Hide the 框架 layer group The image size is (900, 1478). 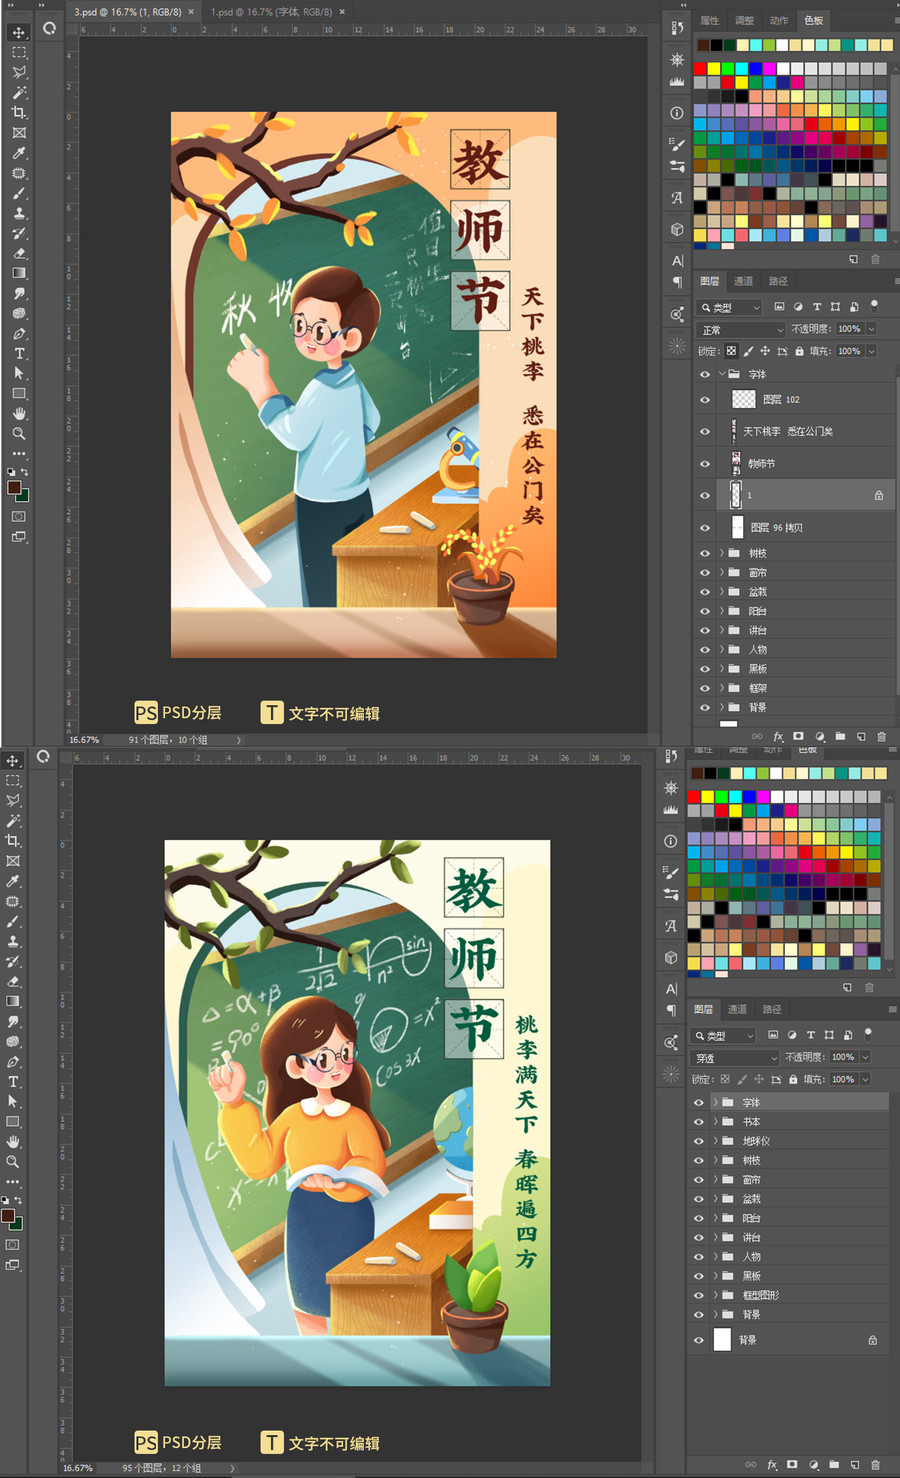pos(705,688)
